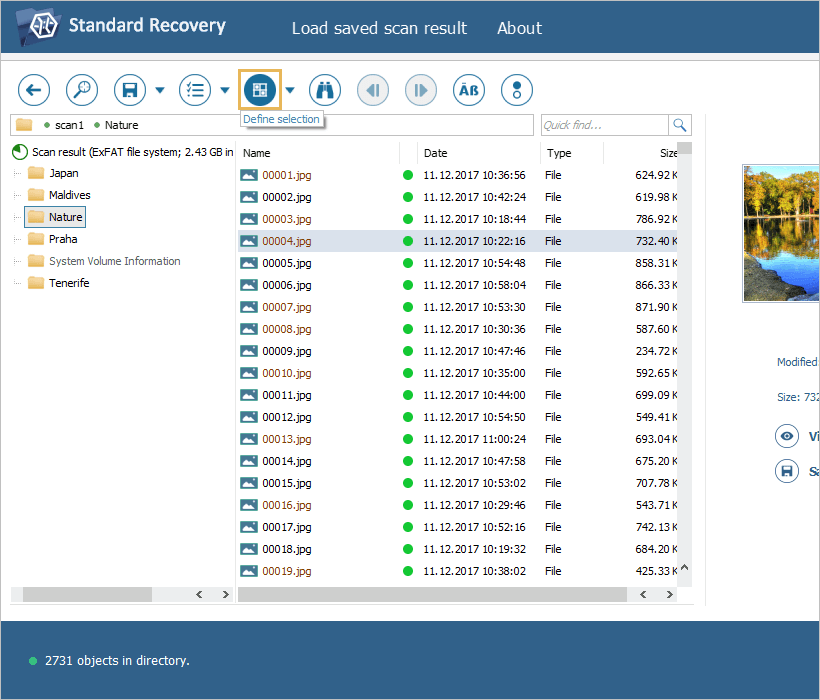Screen dimensions: 820x700
Task: Select file 00002.jpg
Action: point(287,197)
